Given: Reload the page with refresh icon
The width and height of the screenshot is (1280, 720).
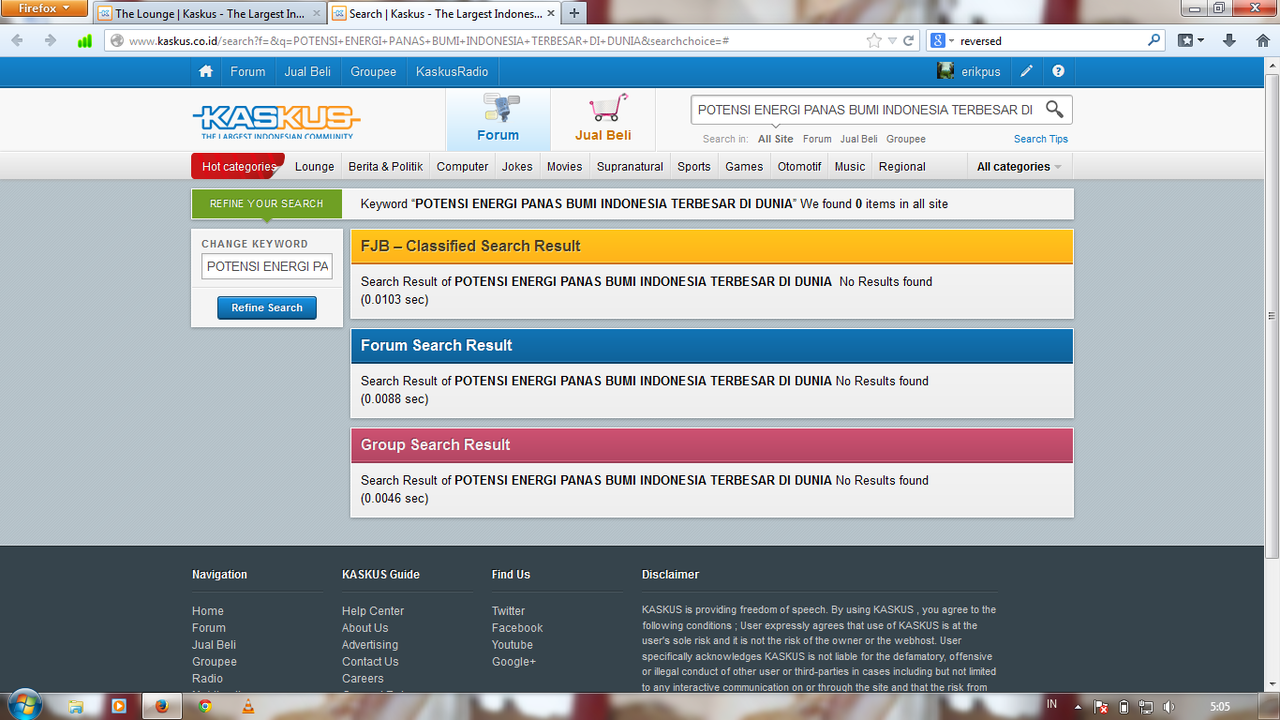Looking at the screenshot, I should [909, 41].
